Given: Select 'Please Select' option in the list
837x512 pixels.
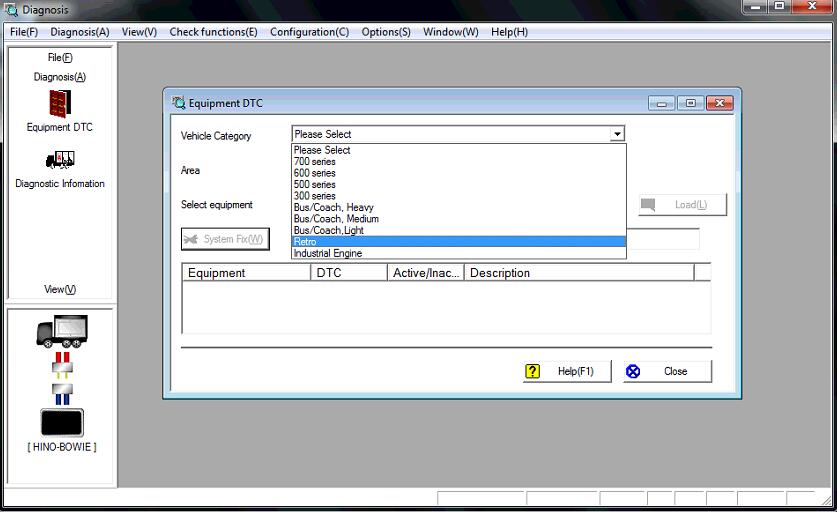Looking at the screenshot, I should [x=459, y=150].
